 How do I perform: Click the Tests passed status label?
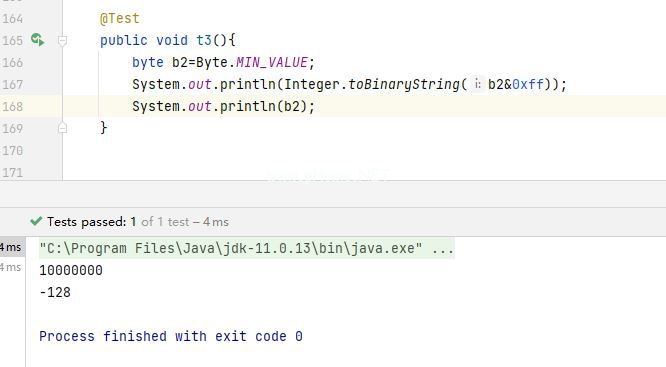(x=91, y=222)
